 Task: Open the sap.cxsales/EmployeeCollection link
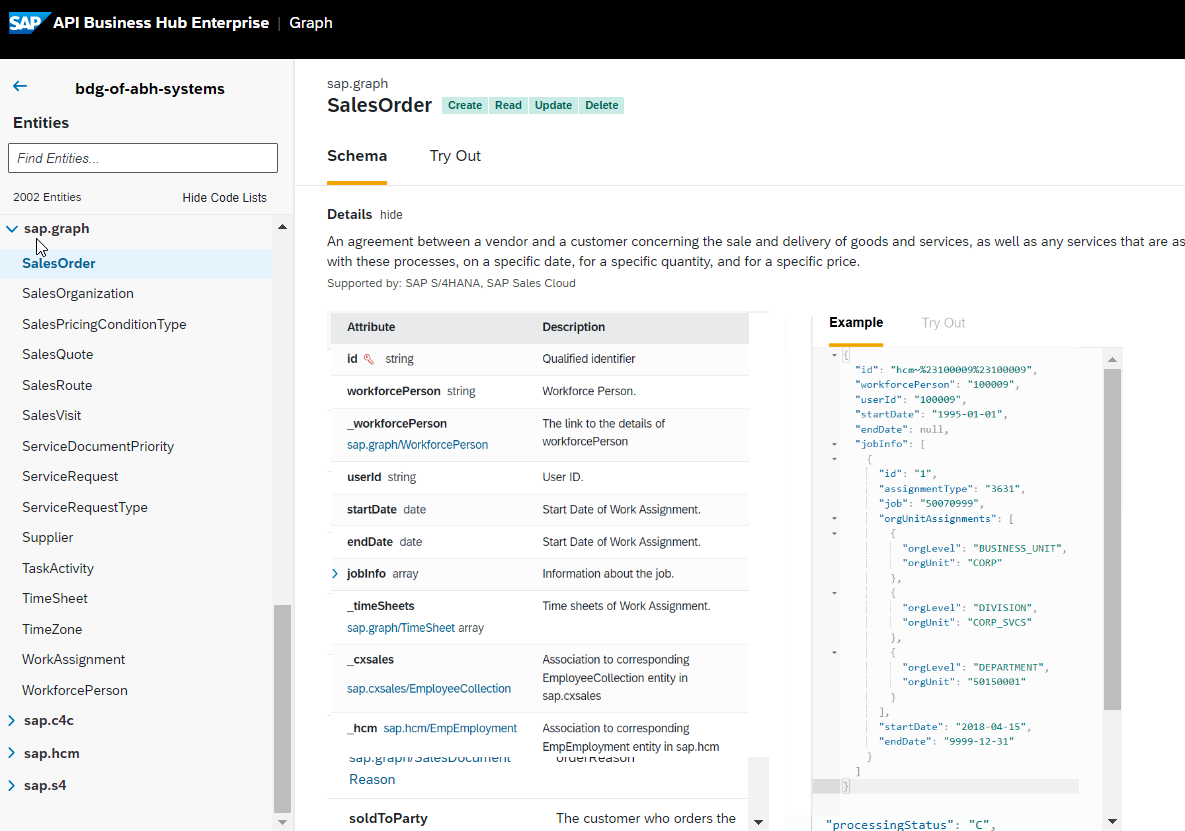(x=429, y=689)
